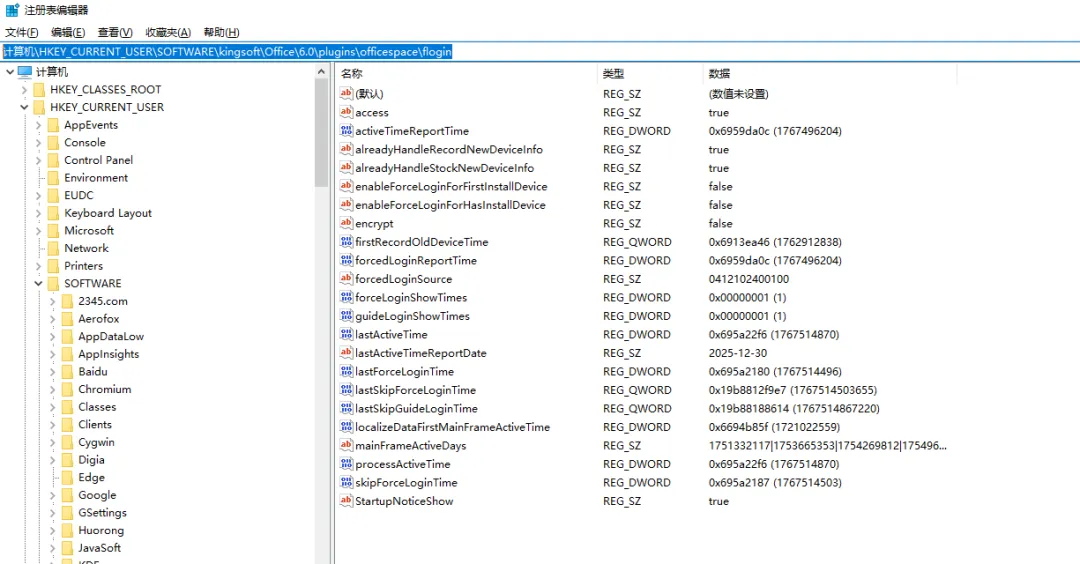The width and height of the screenshot is (1080, 564).
Task: Click the string icon of alreadyHandleStockNewDeviceInfo
Action: tap(346, 167)
